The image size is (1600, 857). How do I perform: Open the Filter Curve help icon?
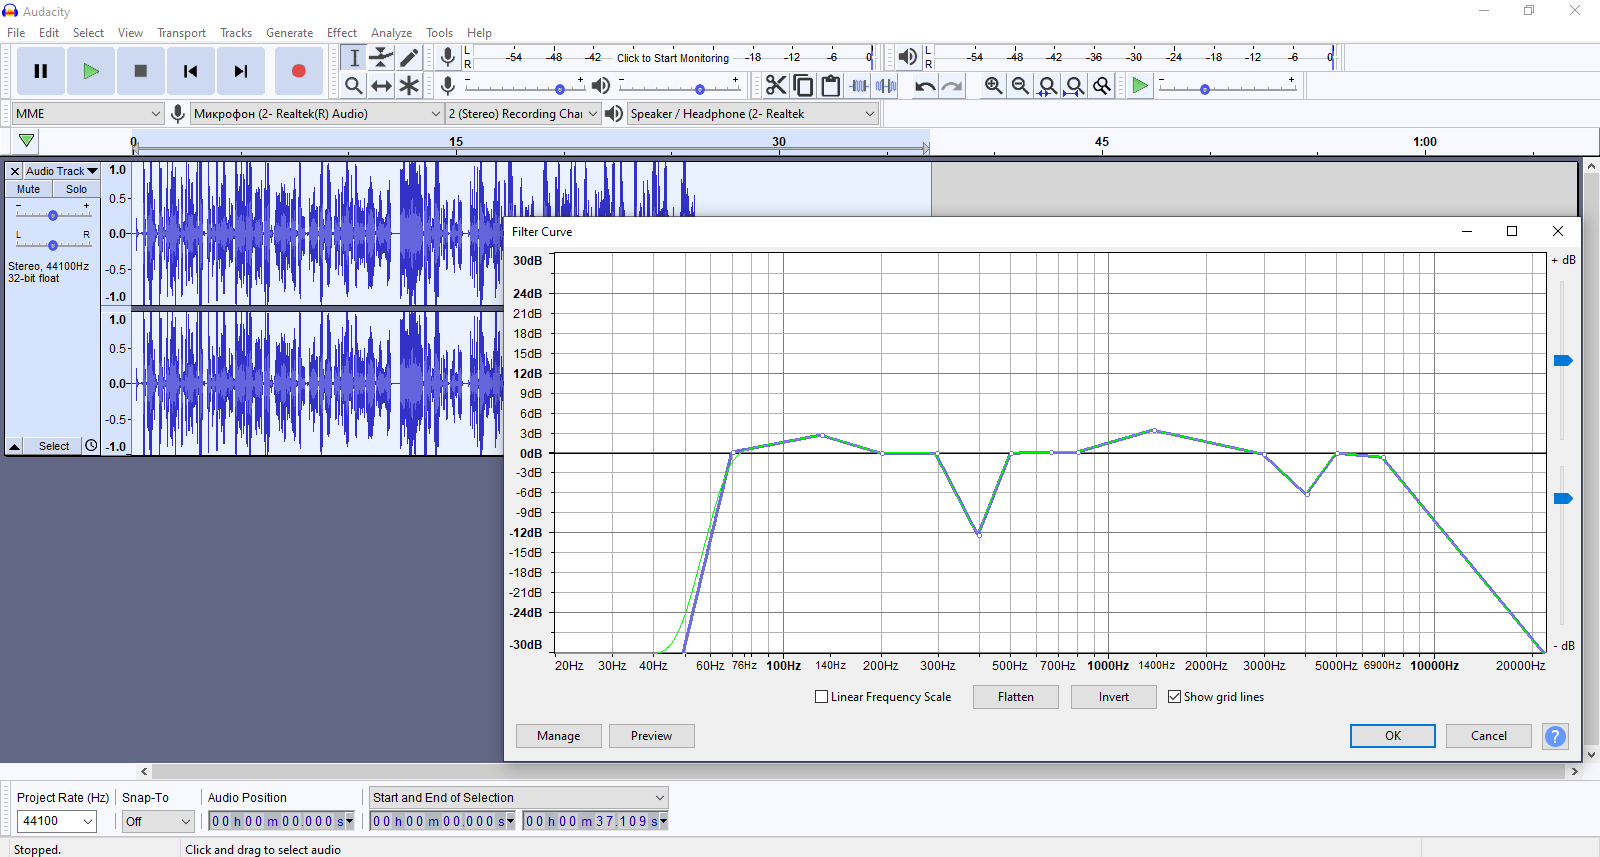tap(1555, 736)
